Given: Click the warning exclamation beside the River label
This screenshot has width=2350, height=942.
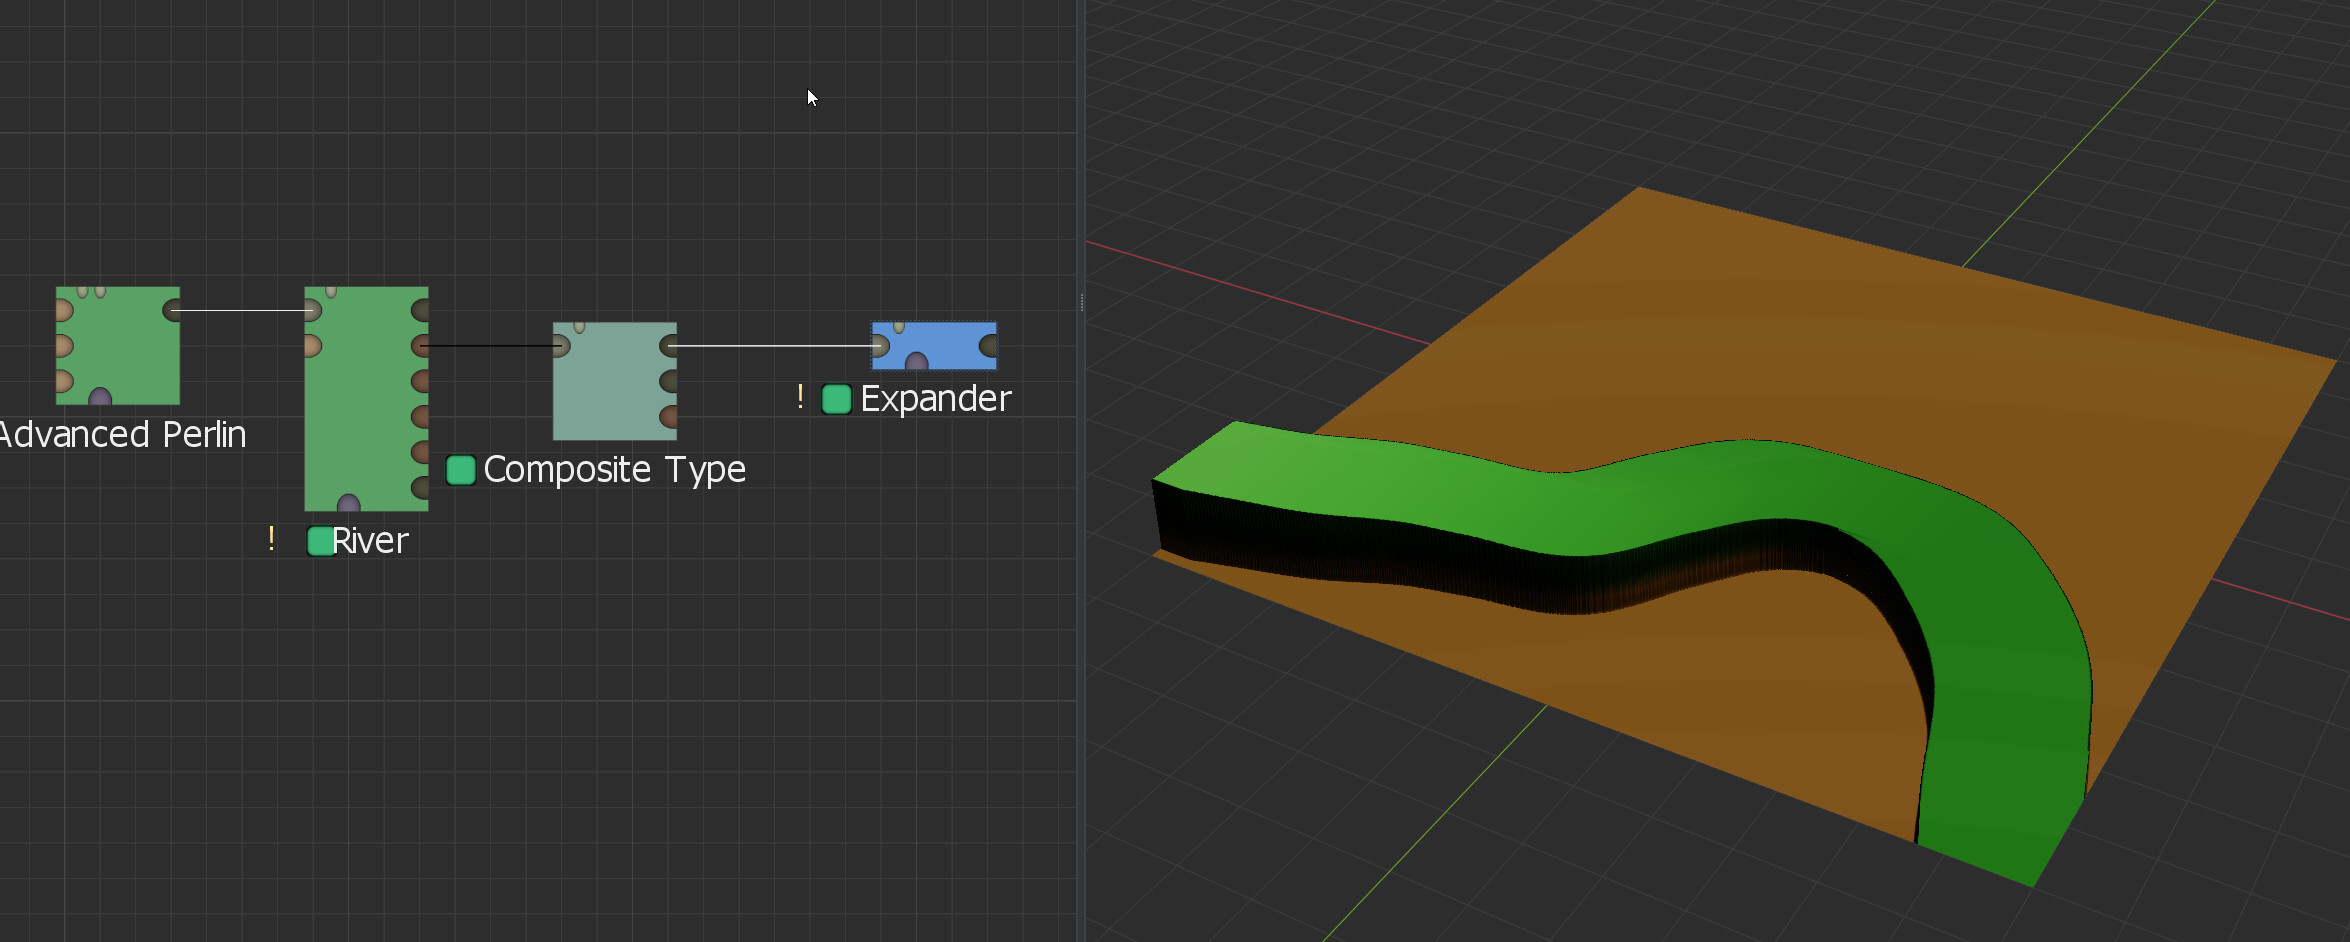Looking at the screenshot, I should point(271,539).
